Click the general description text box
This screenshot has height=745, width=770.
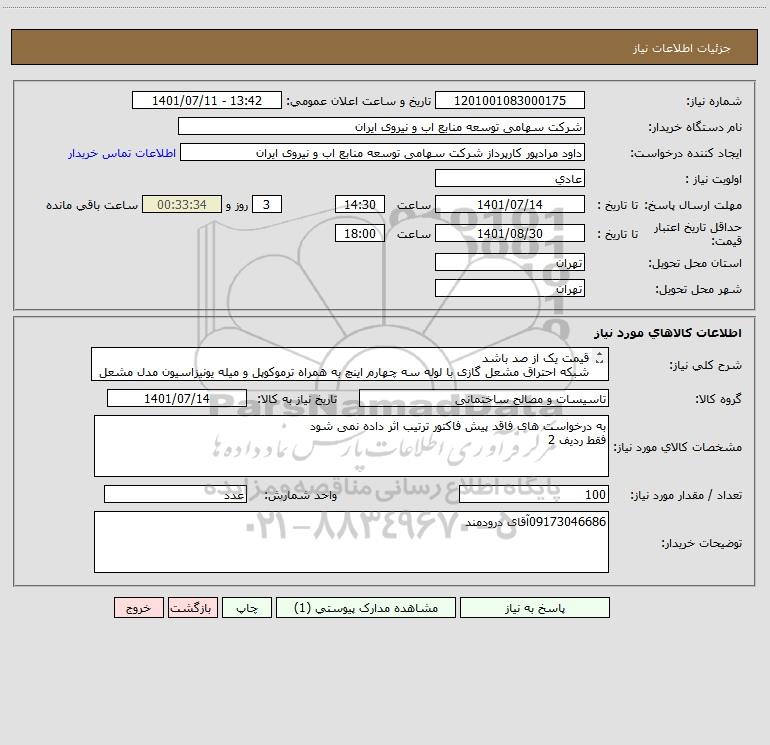(350, 364)
